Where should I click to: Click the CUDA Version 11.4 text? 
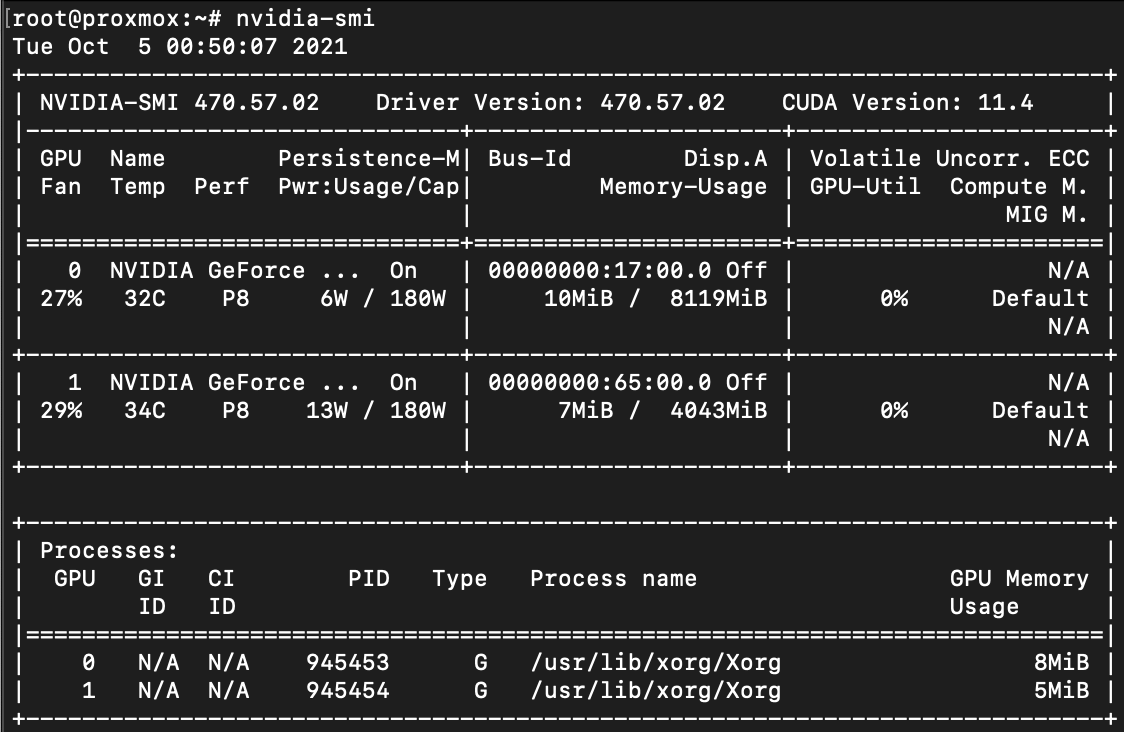pyautogui.click(x=907, y=103)
